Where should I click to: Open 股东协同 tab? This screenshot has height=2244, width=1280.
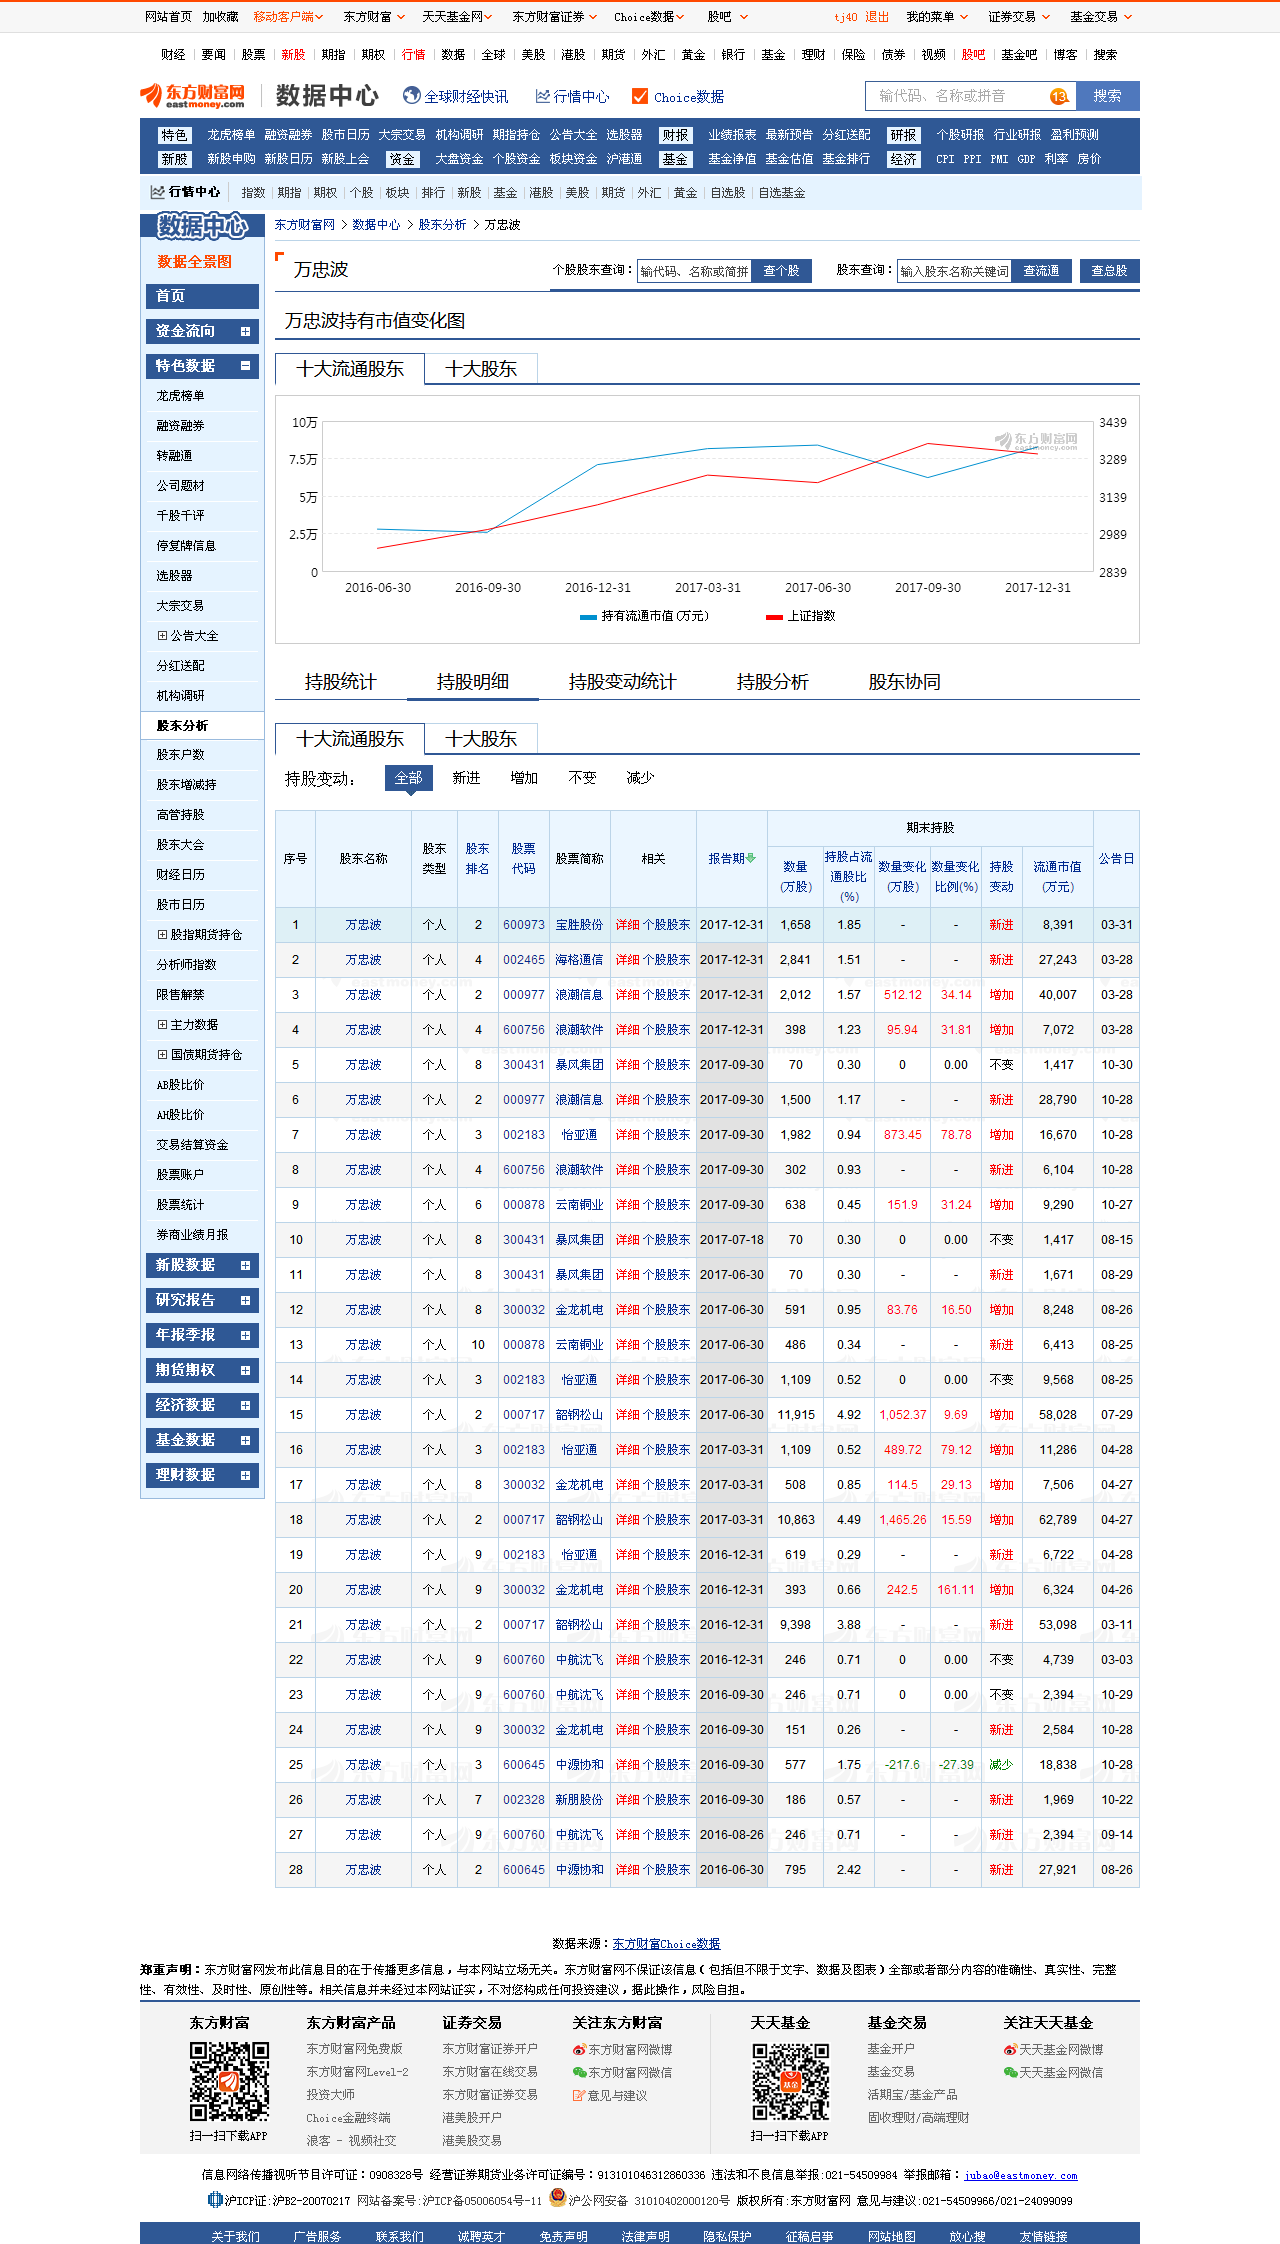coord(905,682)
